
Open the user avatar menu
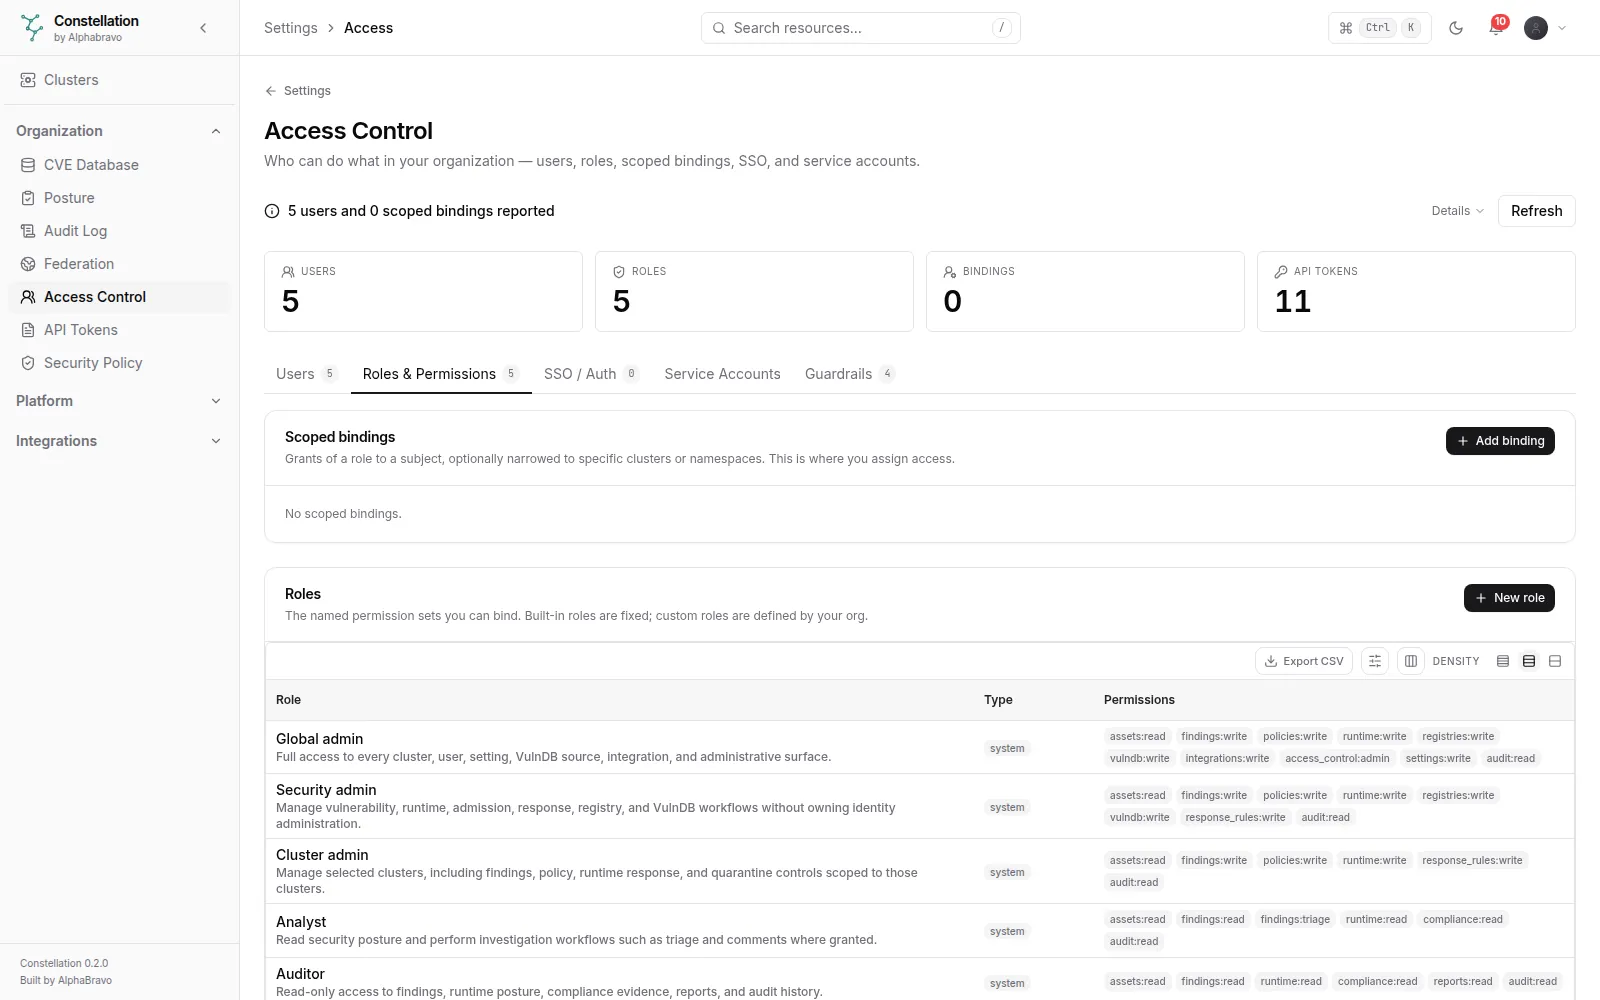click(x=1536, y=28)
